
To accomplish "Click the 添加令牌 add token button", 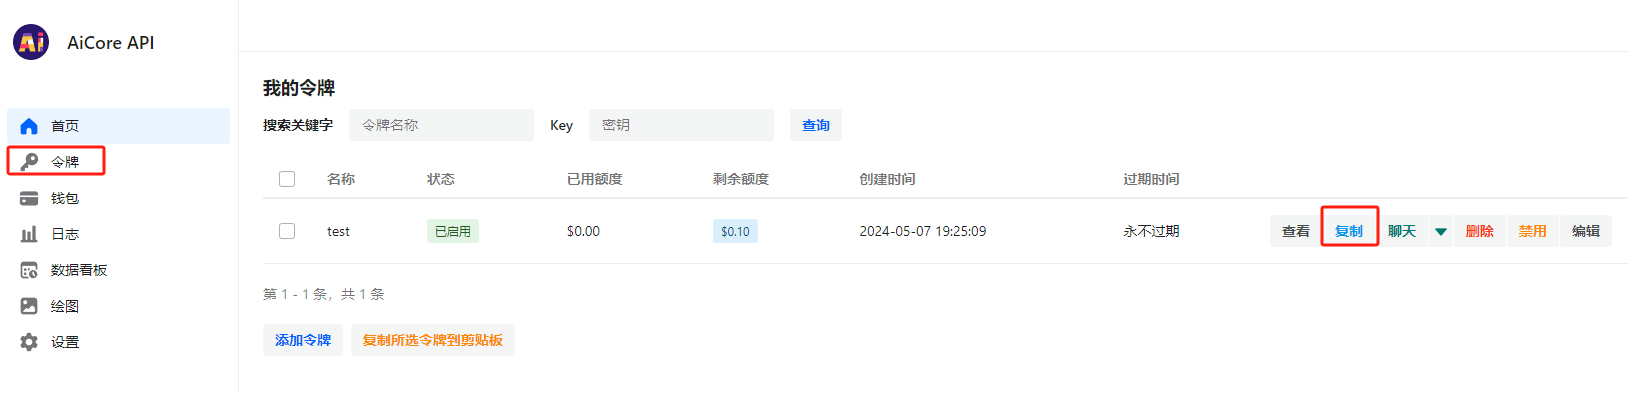I will click(x=303, y=340).
